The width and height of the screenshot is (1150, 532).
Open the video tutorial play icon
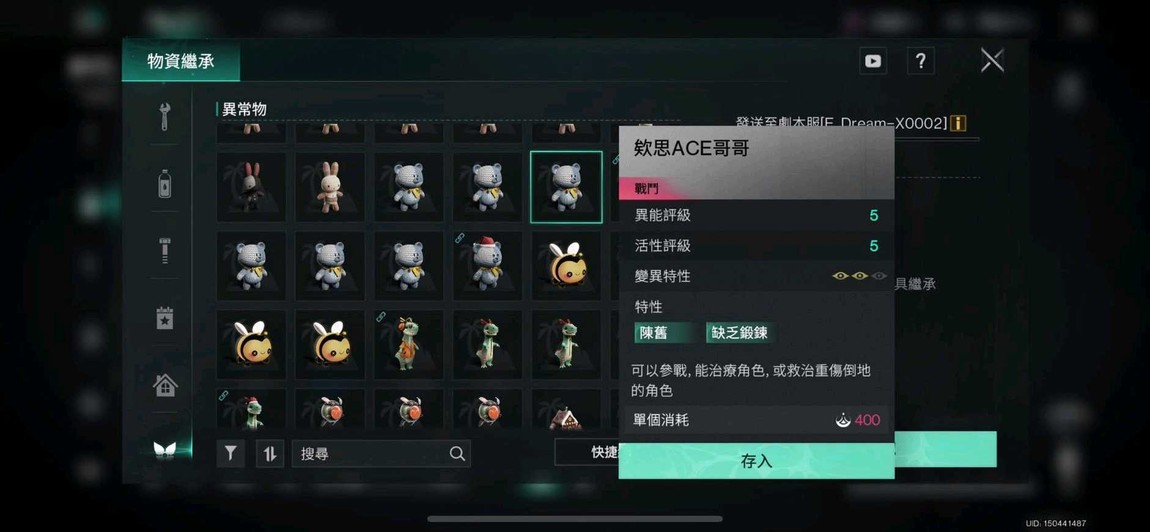coord(873,61)
